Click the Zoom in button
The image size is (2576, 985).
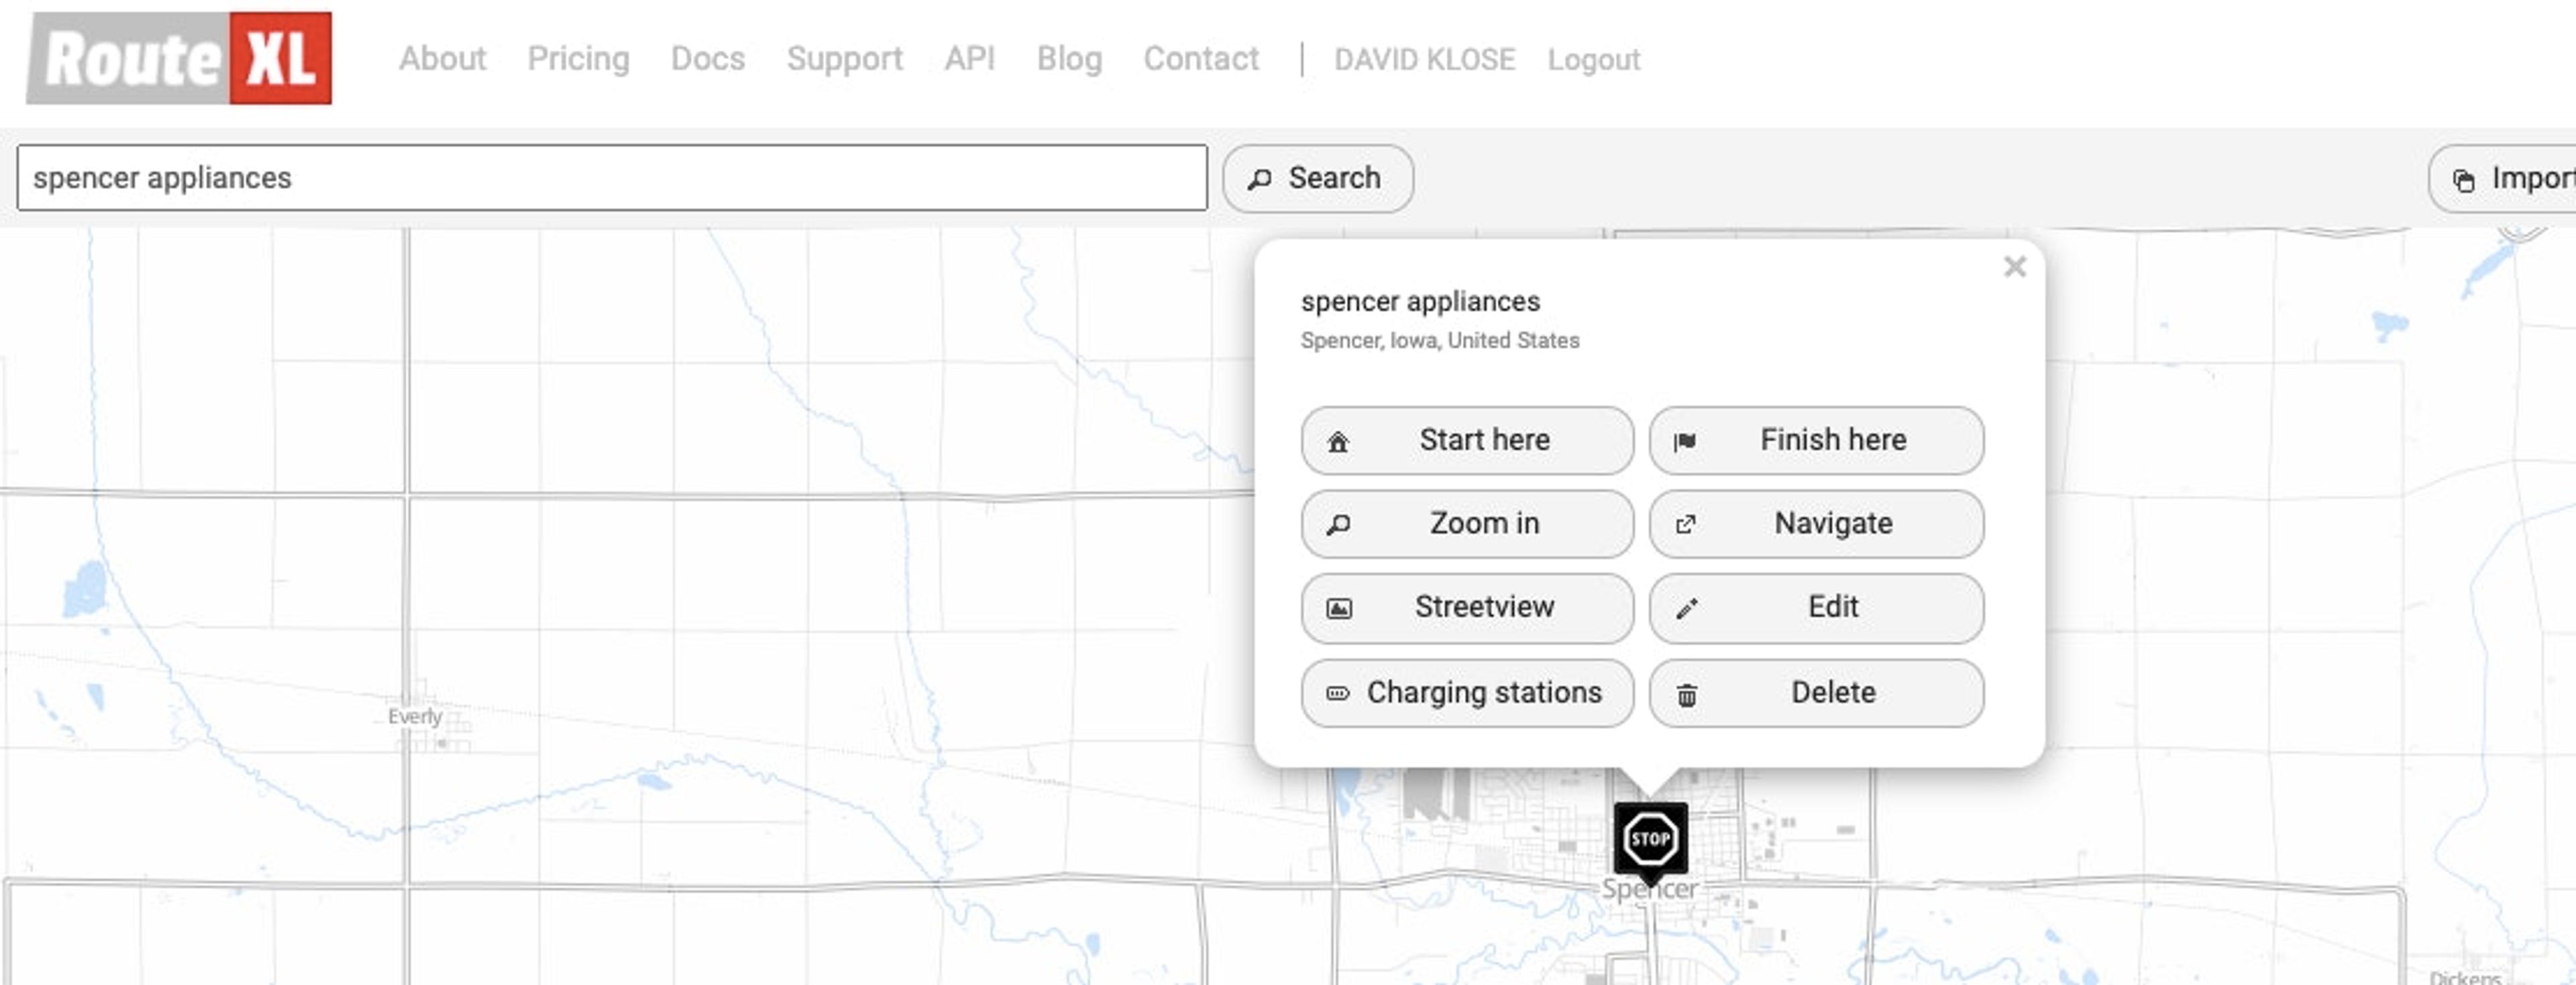[x=1467, y=524]
